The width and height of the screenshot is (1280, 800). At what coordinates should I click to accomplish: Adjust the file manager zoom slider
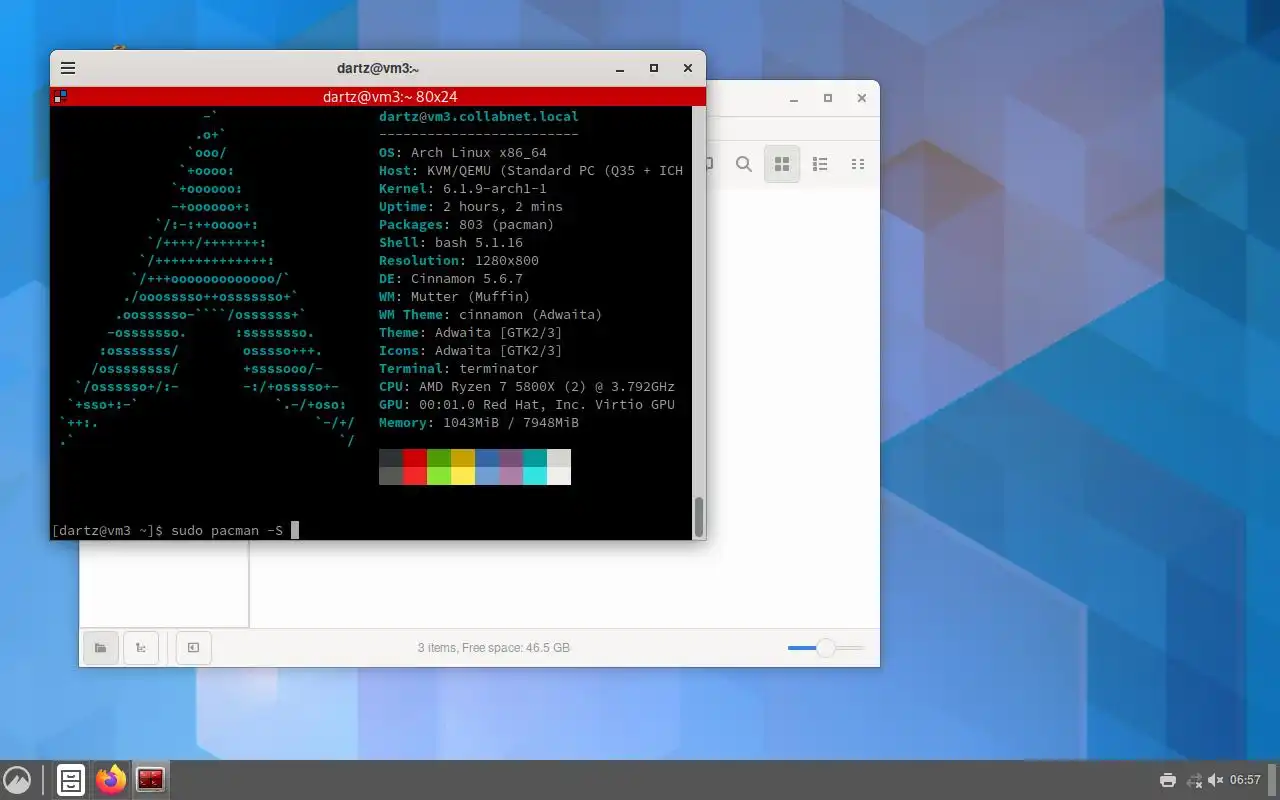pos(825,648)
